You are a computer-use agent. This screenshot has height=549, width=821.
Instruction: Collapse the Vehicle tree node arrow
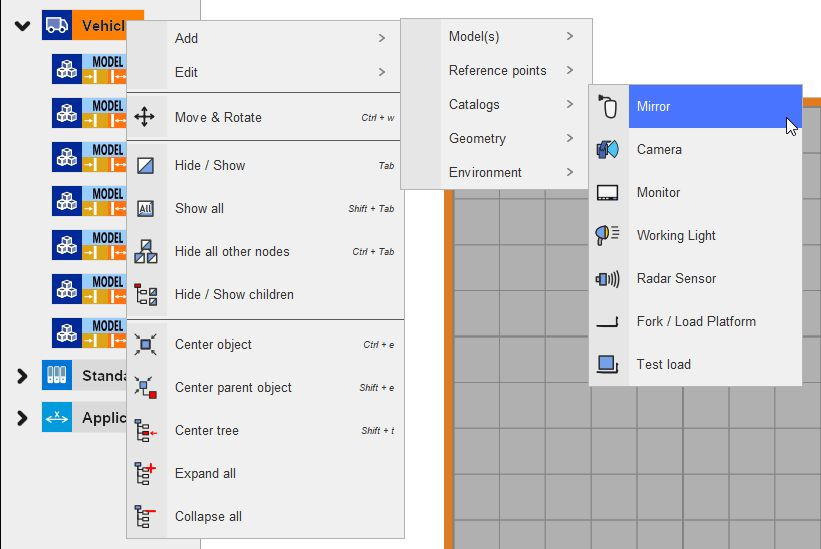22,26
